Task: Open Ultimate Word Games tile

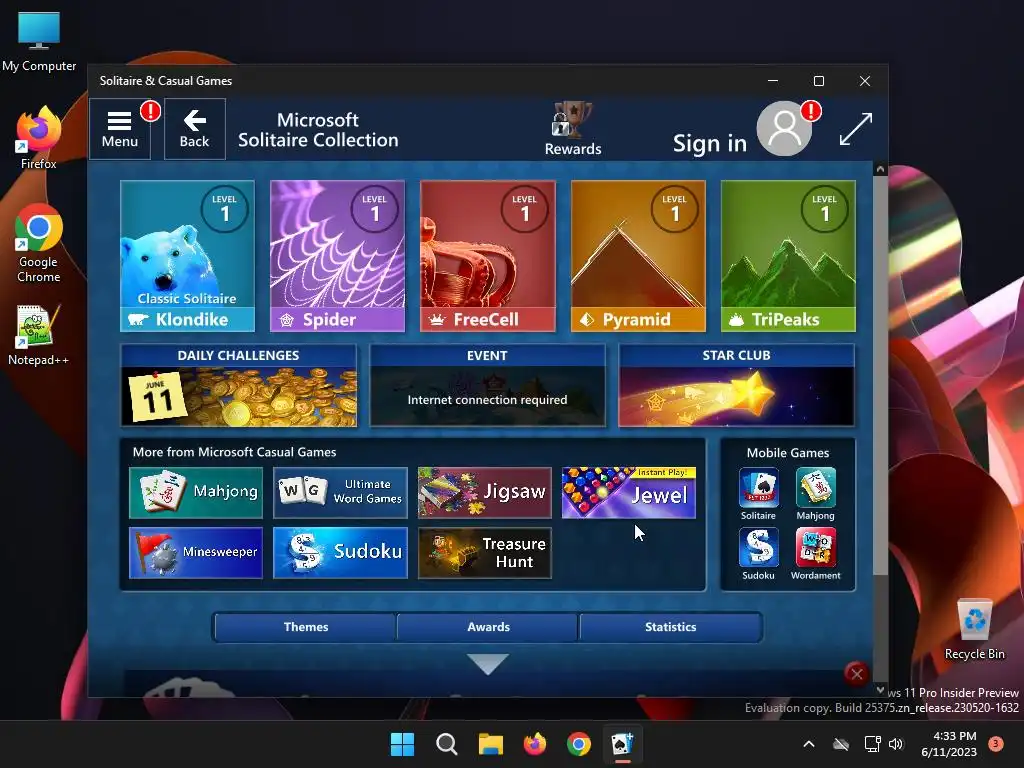Action: pos(340,492)
